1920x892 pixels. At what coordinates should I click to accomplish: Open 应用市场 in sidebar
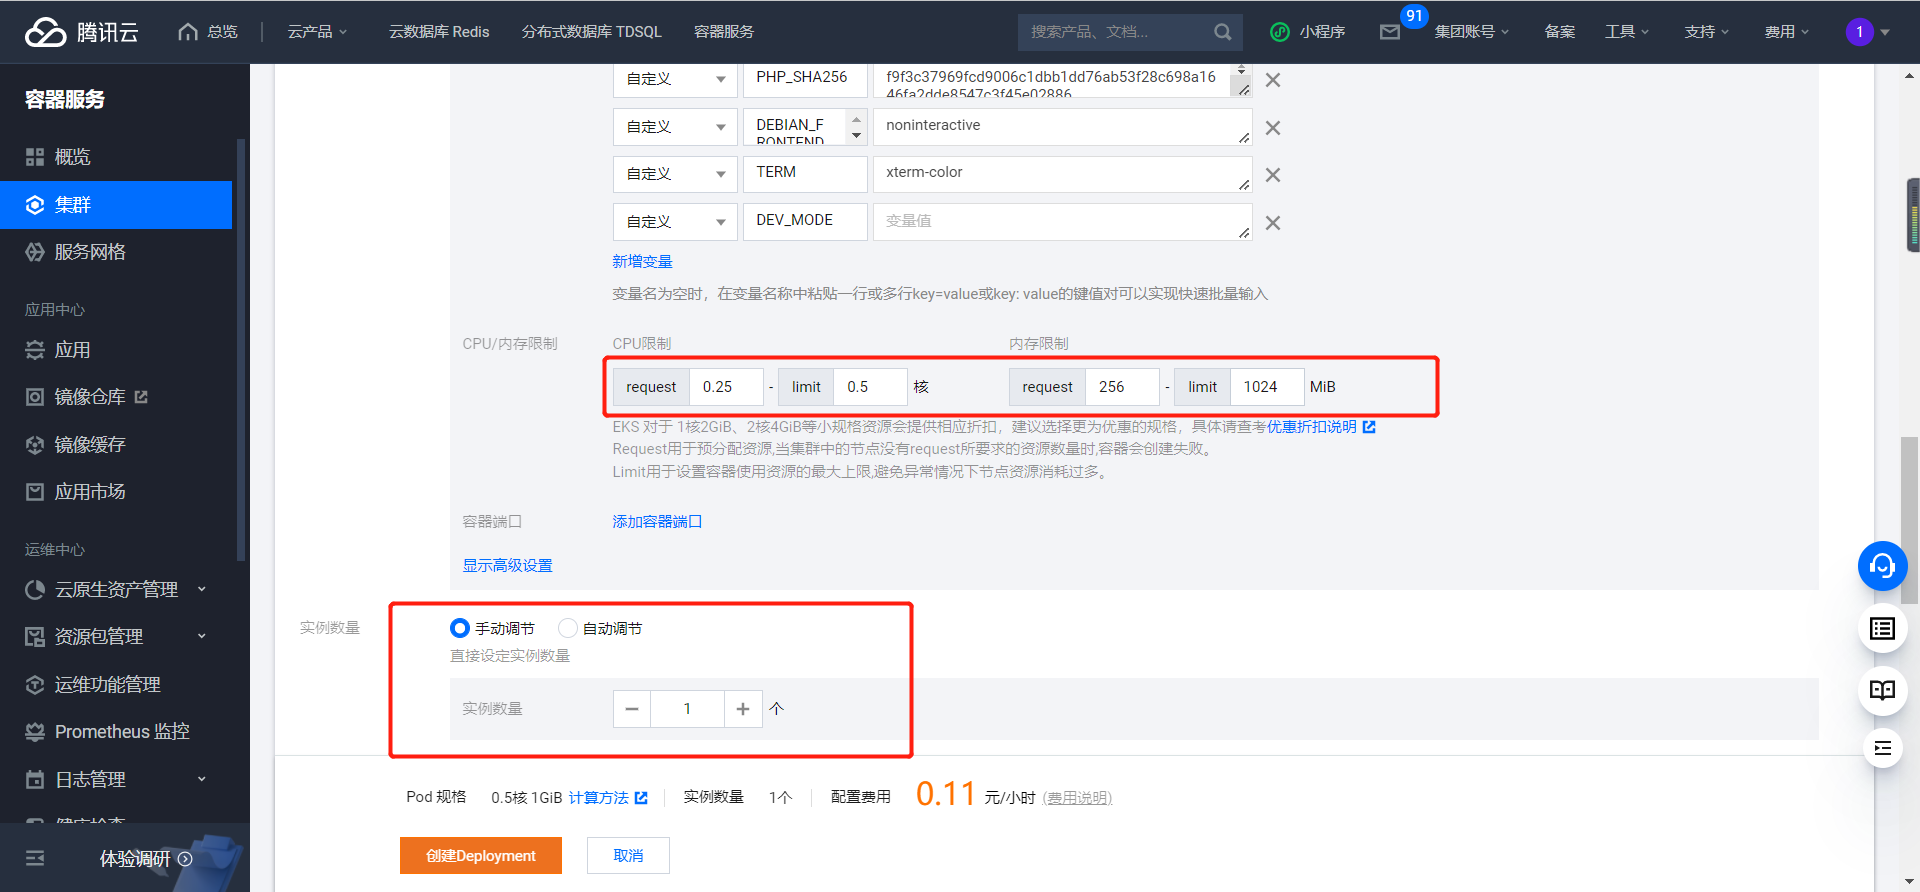(116, 492)
